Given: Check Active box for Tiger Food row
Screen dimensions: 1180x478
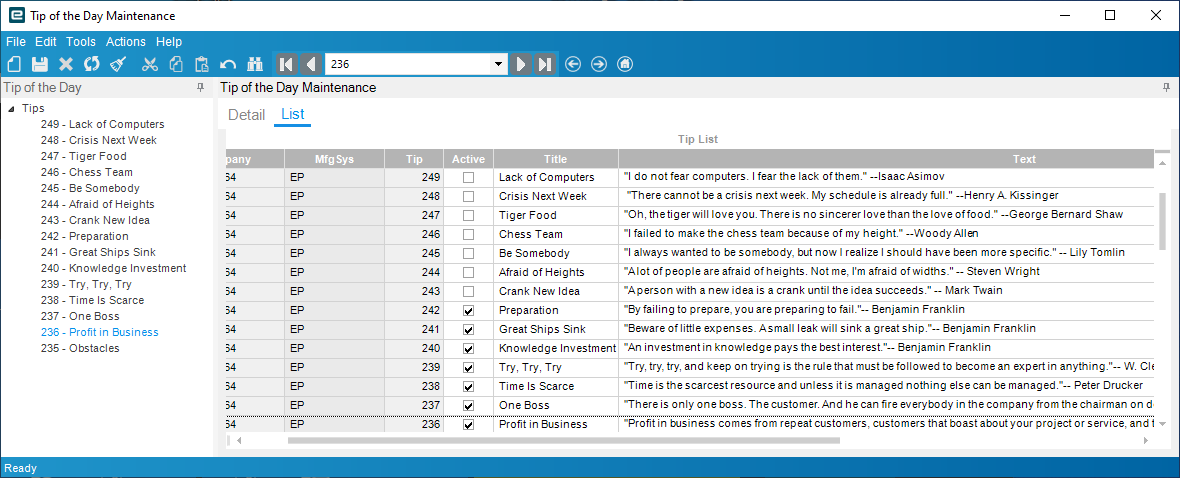Looking at the screenshot, I should pos(468,215).
